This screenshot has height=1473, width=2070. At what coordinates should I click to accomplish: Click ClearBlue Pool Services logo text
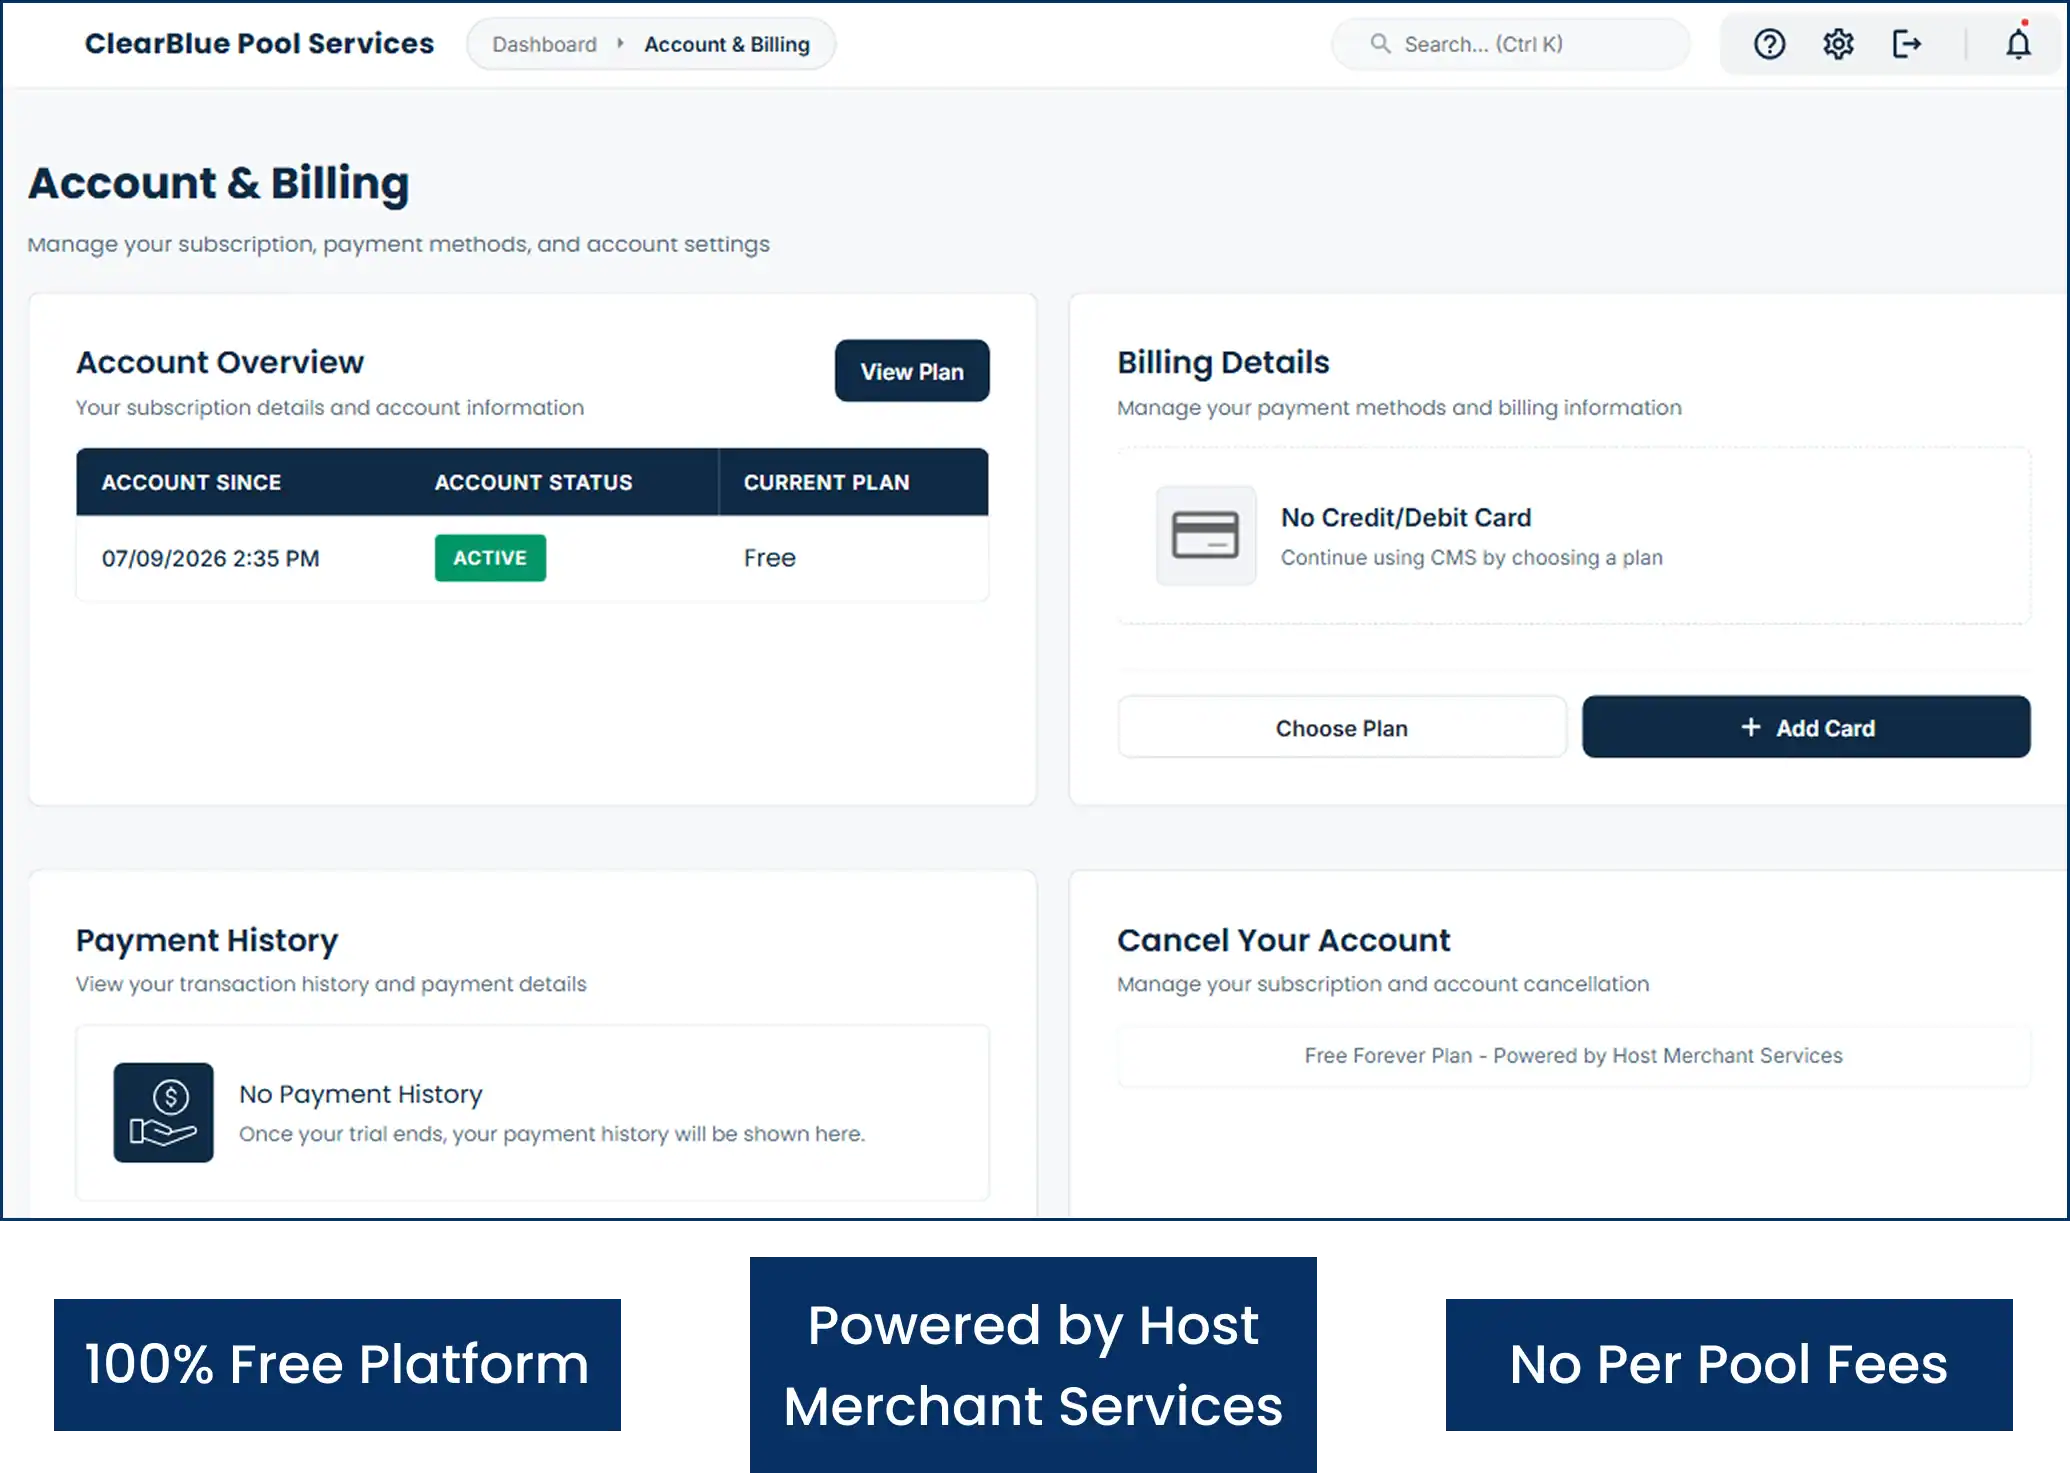coord(259,43)
